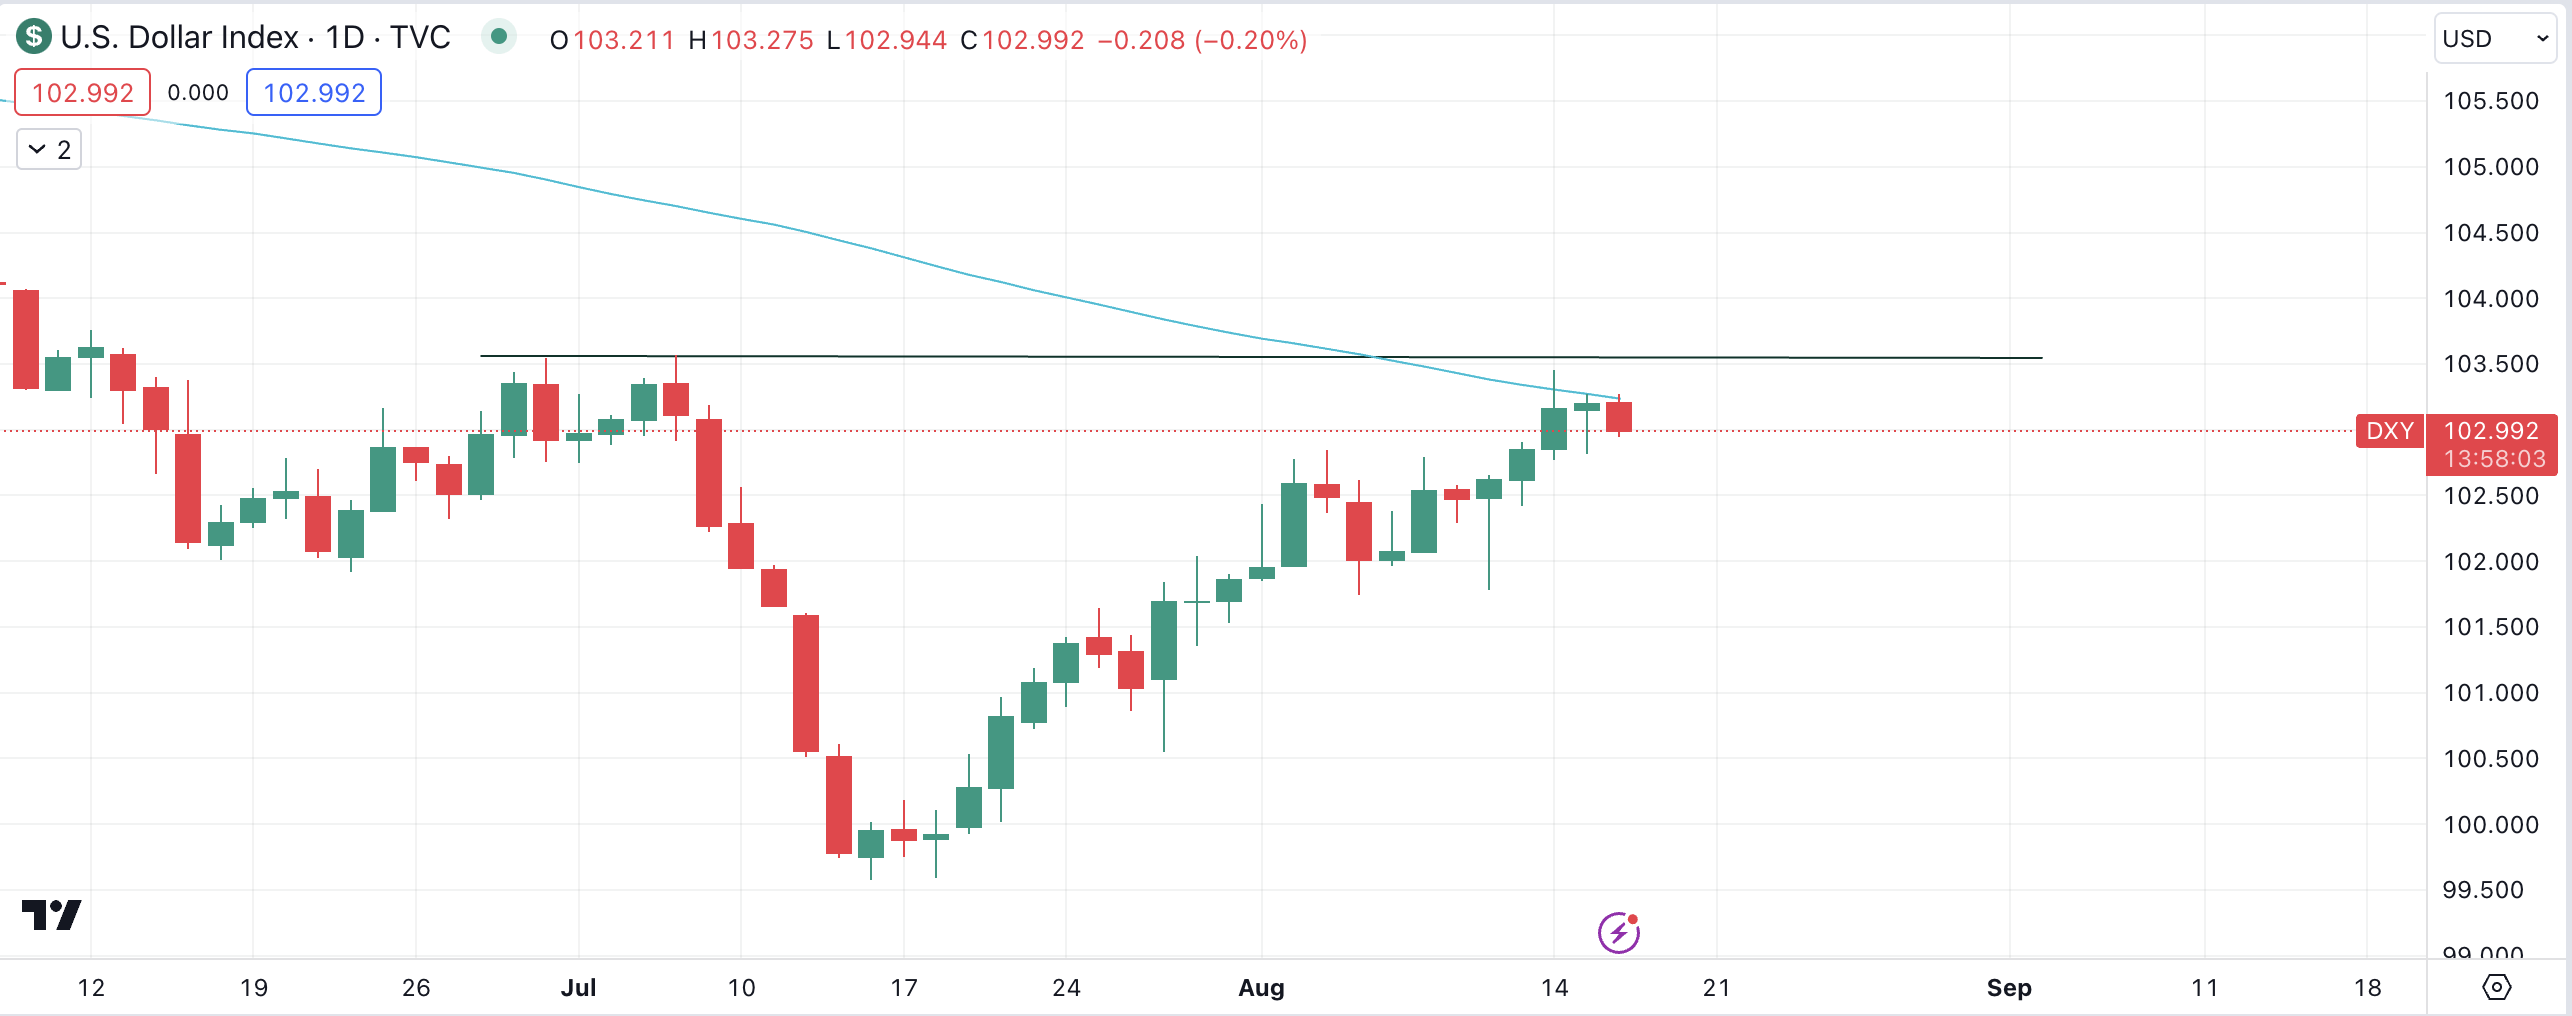Click the 99.500 price axis label
The width and height of the screenshot is (2572, 1016).
coord(2483,890)
